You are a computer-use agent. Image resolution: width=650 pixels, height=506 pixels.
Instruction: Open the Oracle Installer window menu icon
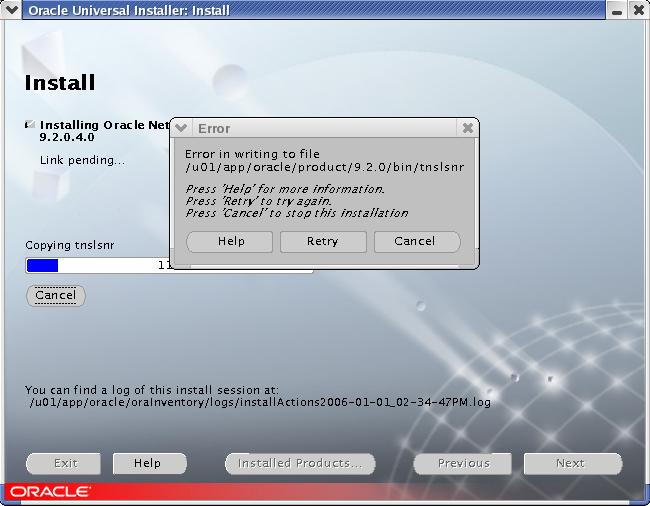[12, 10]
